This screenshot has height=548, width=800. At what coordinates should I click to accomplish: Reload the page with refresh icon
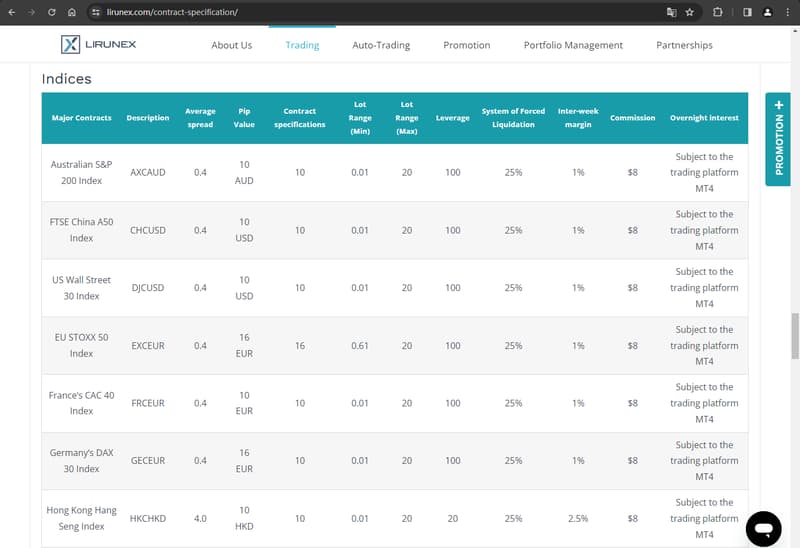click(52, 12)
